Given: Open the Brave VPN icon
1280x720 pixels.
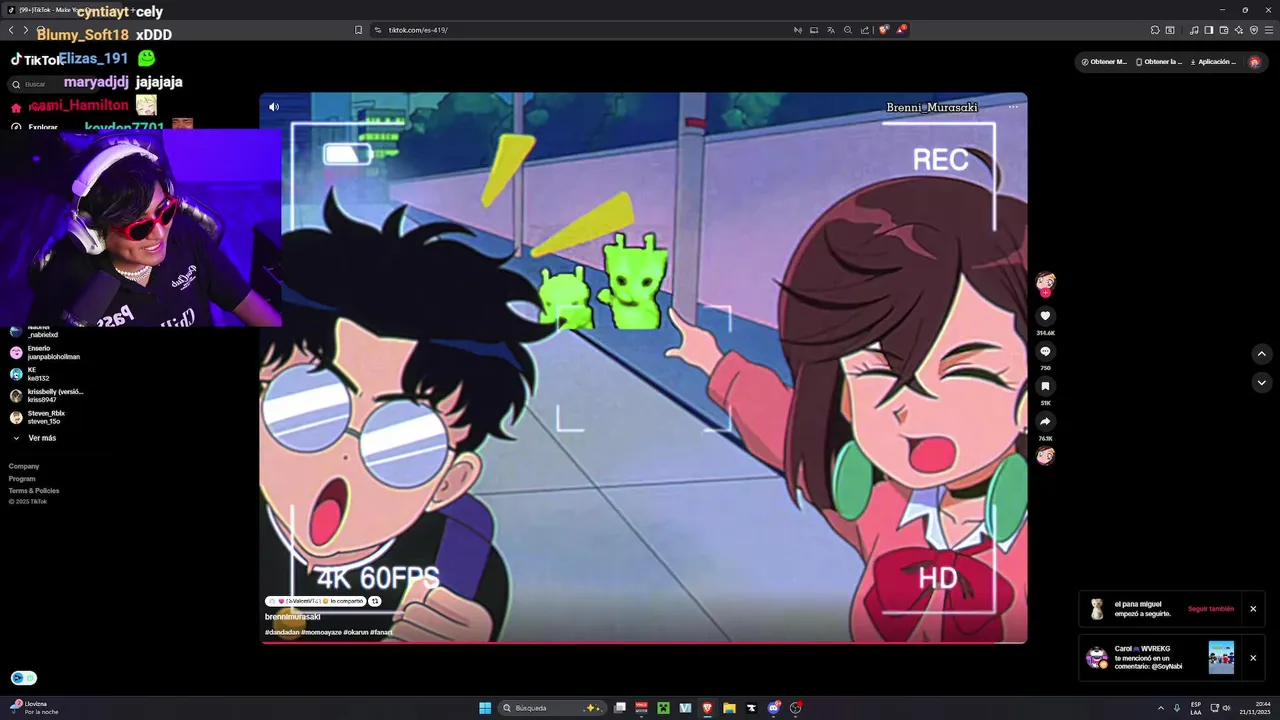Looking at the screenshot, I should (1254, 30).
